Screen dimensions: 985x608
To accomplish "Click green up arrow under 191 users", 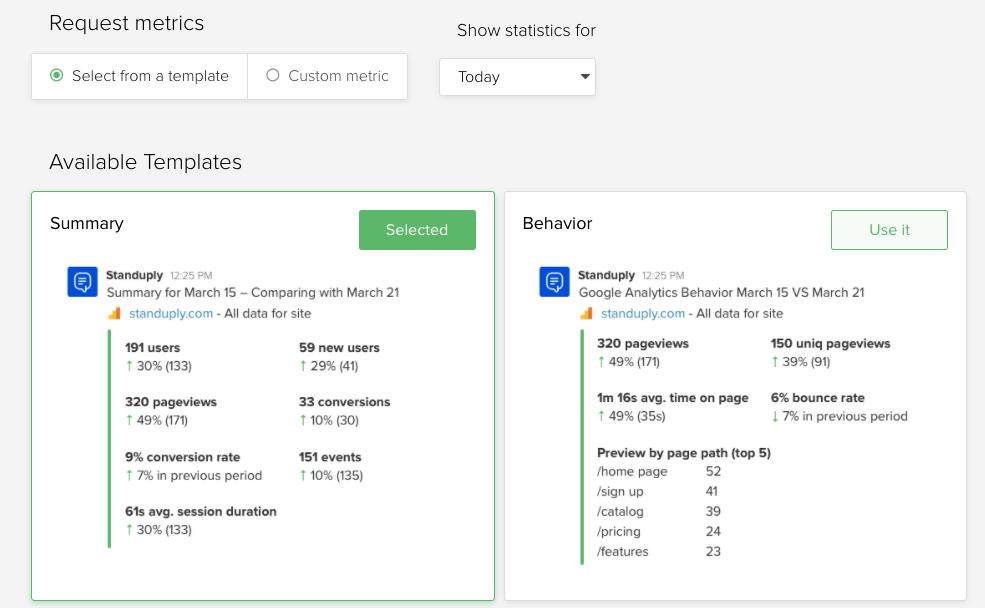I will [x=129, y=366].
